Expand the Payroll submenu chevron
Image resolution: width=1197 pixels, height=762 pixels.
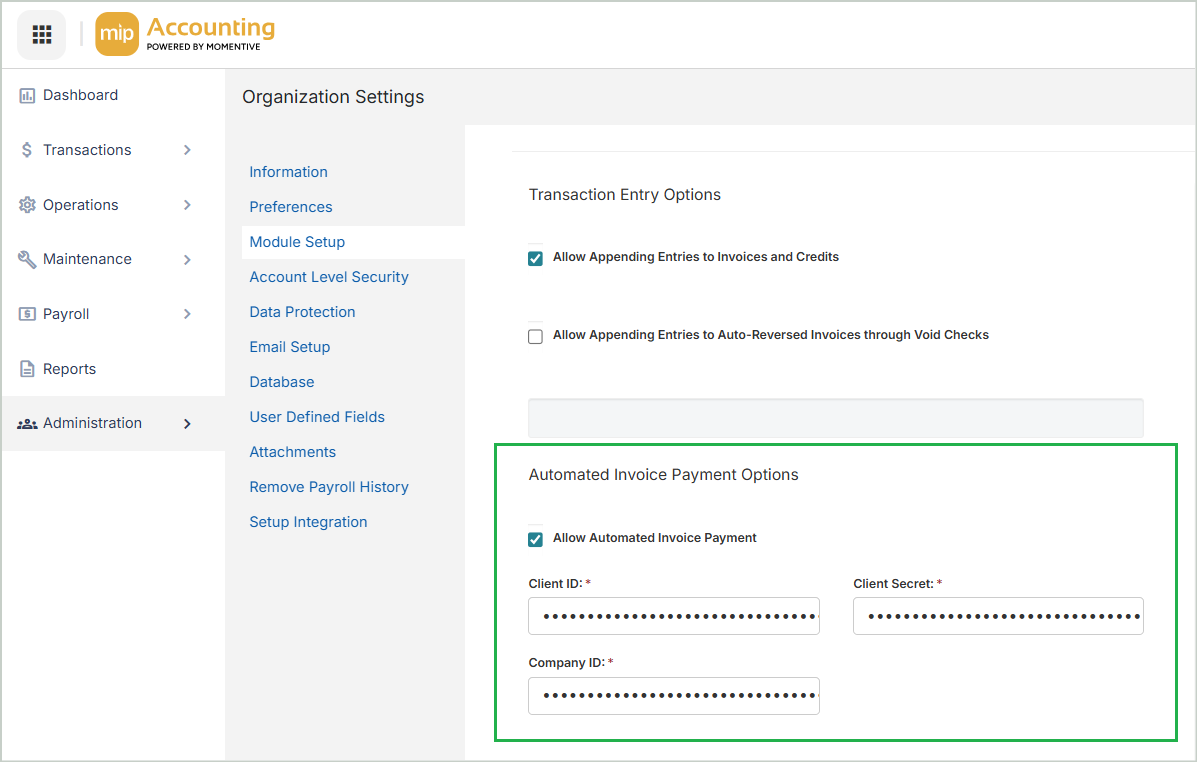[x=187, y=314]
